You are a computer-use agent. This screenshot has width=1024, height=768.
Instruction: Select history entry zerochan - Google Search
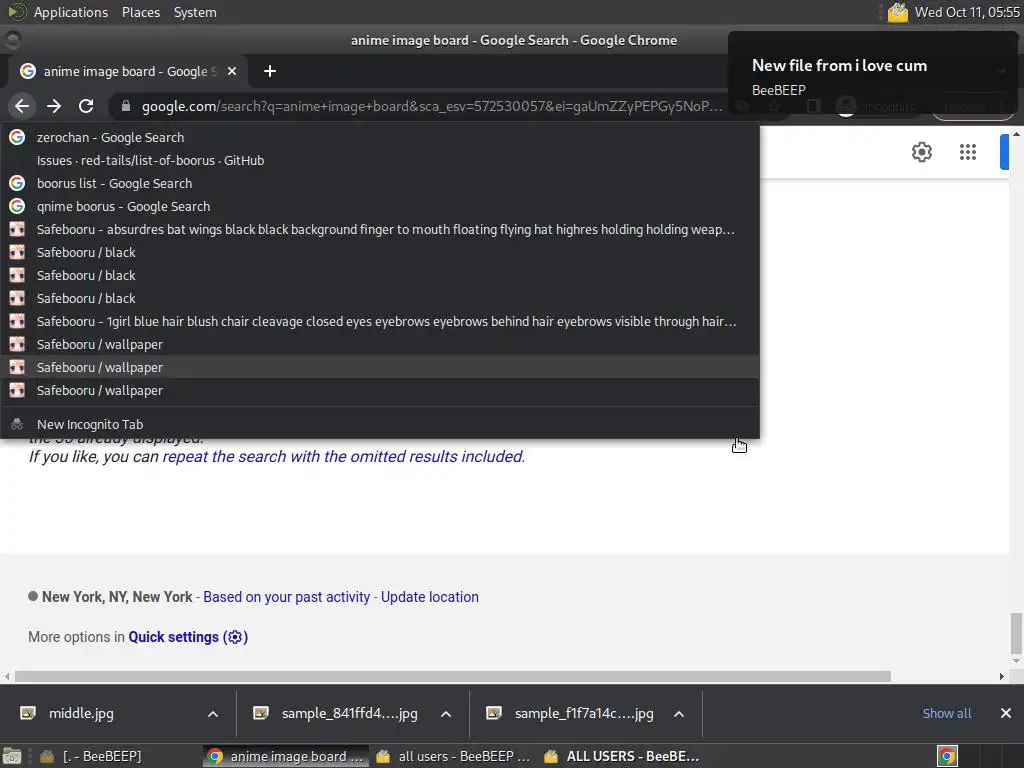click(380, 137)
